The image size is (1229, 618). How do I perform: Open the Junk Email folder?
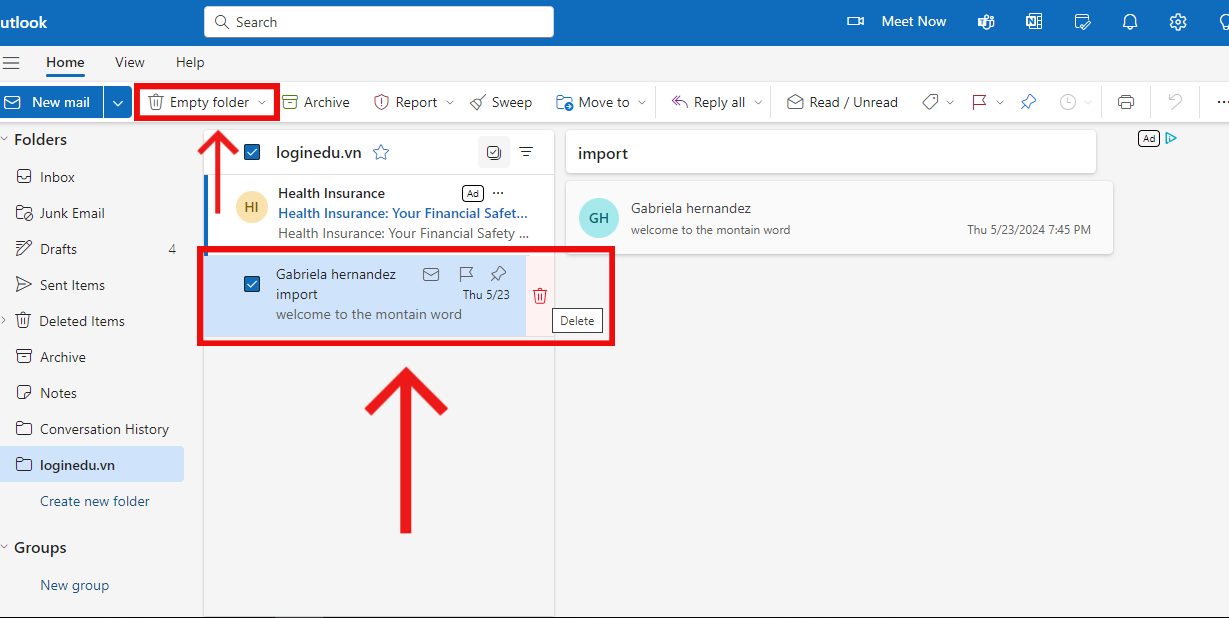pyautogui.click(x=92, y=213)
